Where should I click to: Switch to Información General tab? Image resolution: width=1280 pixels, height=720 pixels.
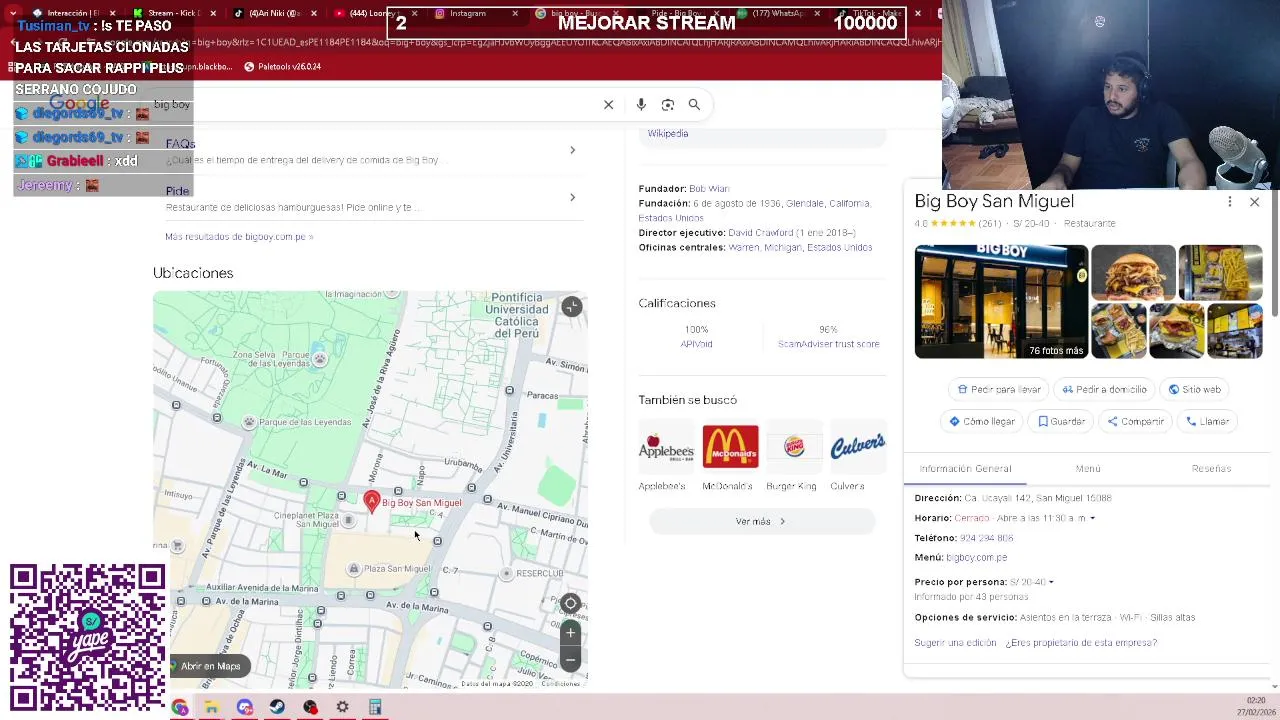click(965, 468)
